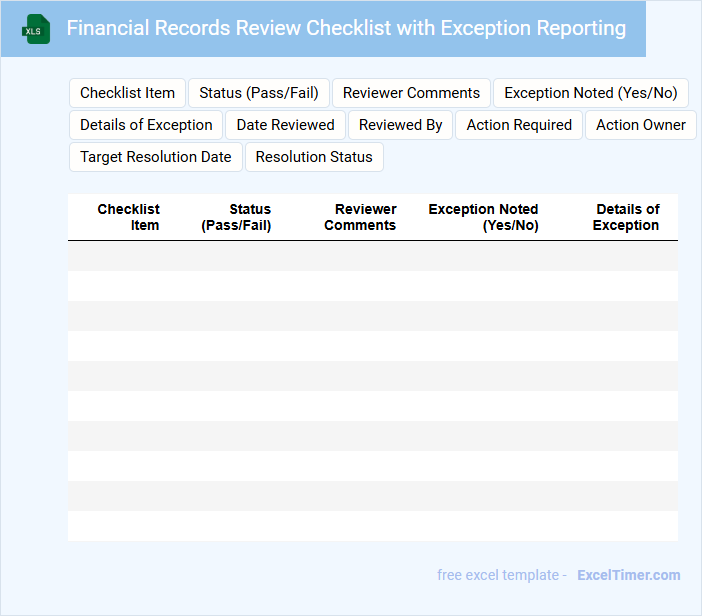Image resolution: width=702 pixels, height=616 pixels.
Task: Choose the Target Resolution Date tag
Action: 155,157
